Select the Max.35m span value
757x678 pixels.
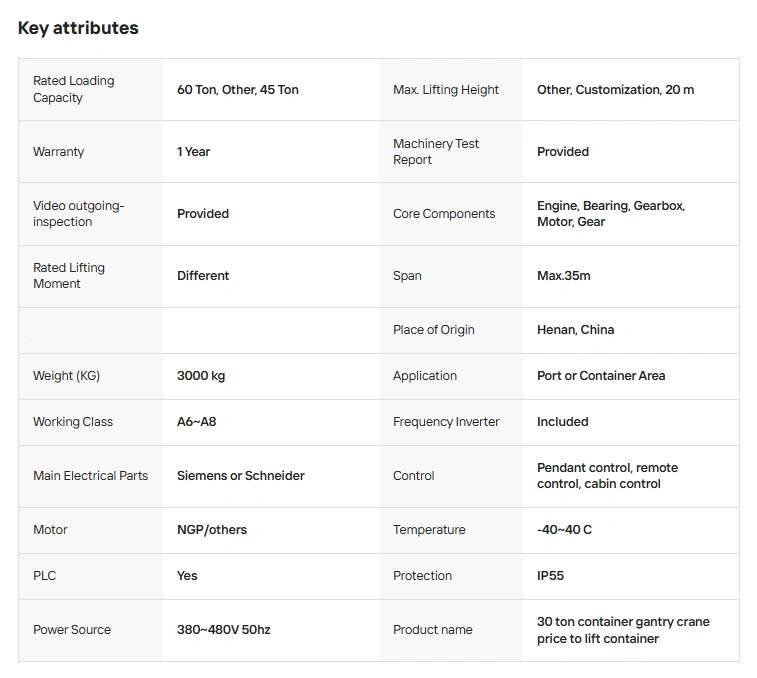click(x=564, y=276)
